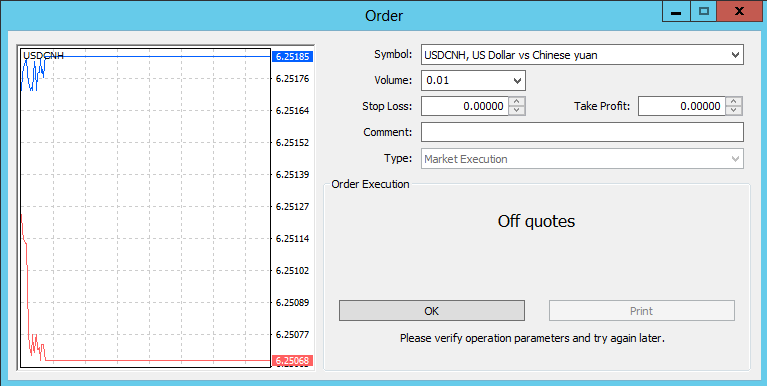Viewport: 767px width, 386px height.
Task: Click the disabled Type dropdown
Action: 582,159
